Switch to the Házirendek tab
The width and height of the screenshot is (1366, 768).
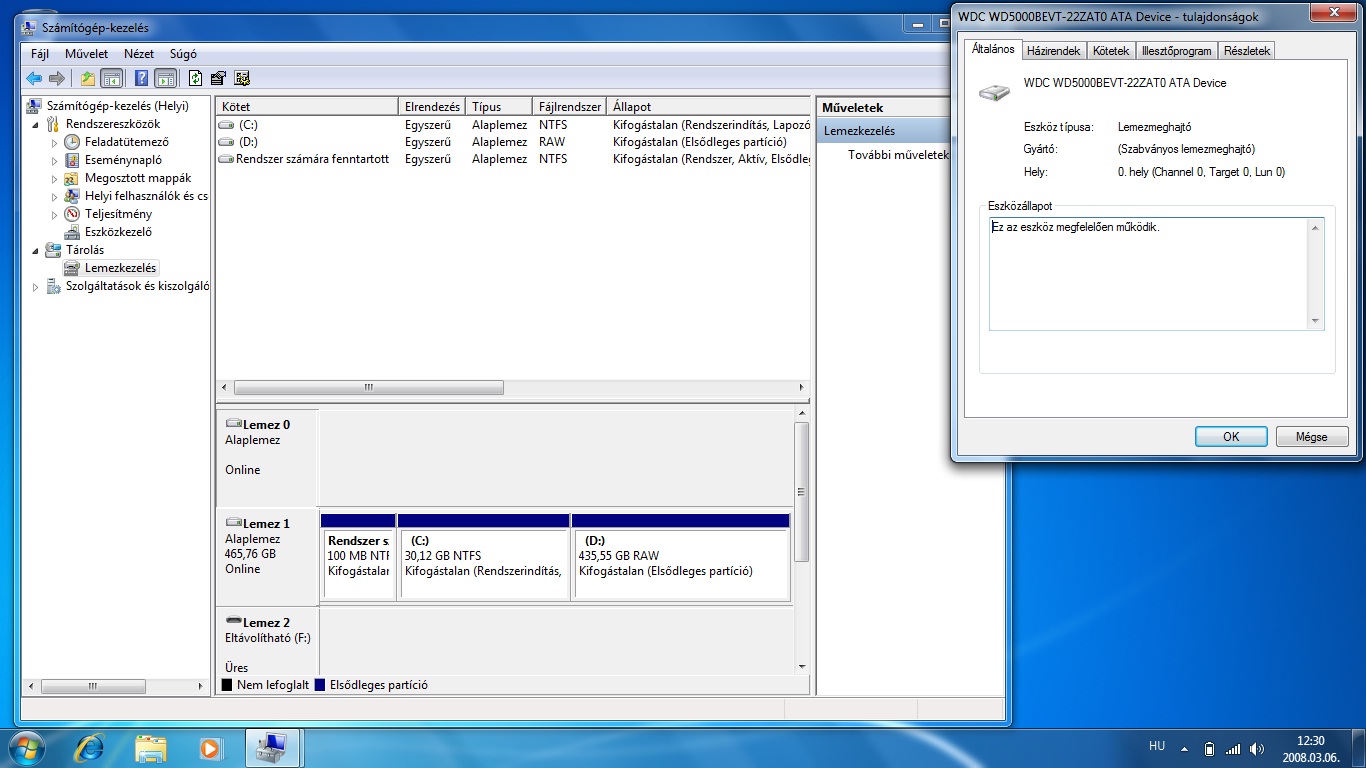click(x=1053, y=51)
